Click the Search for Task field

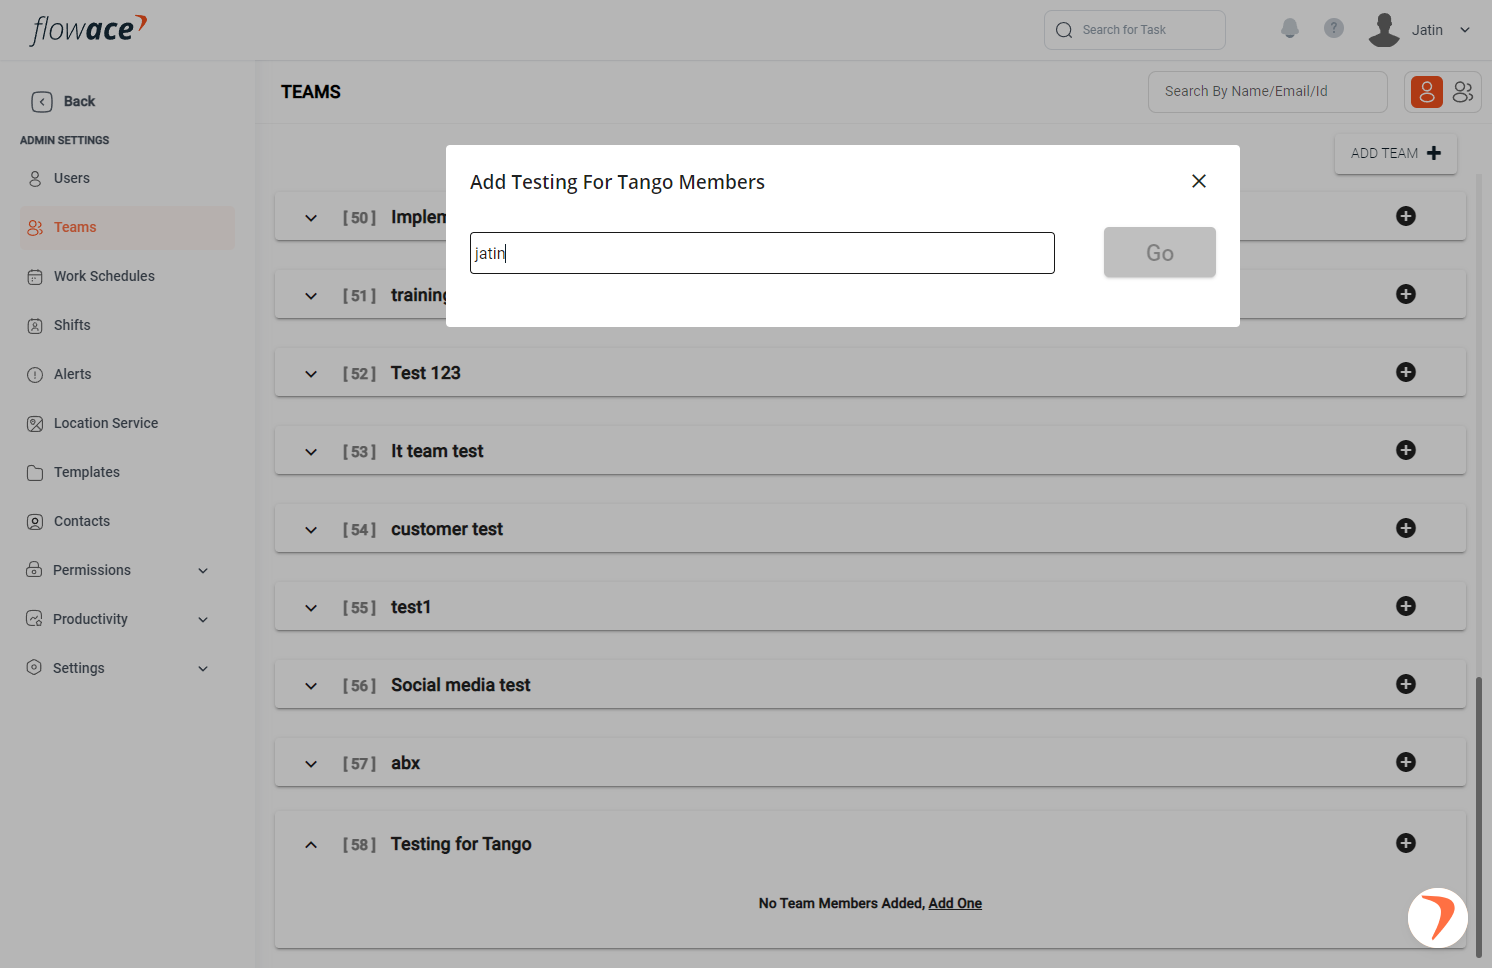[x=1135, y=30]
